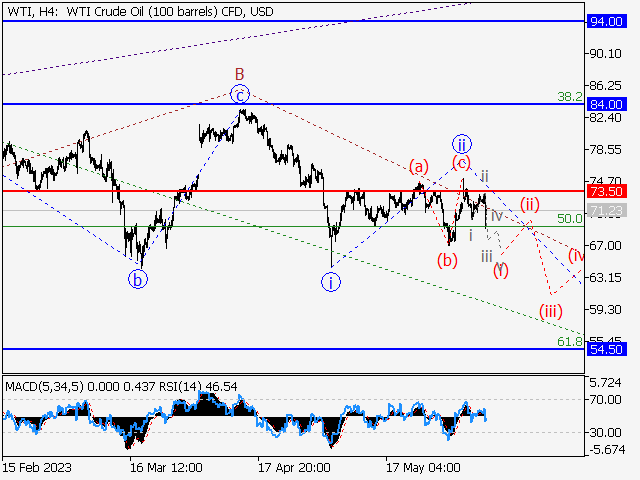This screenshot has width=640, height=480.
Task: Click the gray iii sub-wave label
Action: coord(487,256)
